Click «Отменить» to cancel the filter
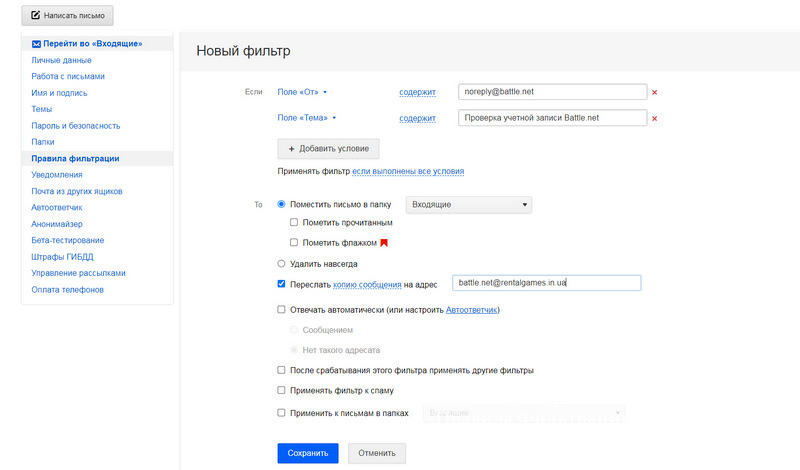The height and width of the screenshot is (470, 800). (377, 453)
